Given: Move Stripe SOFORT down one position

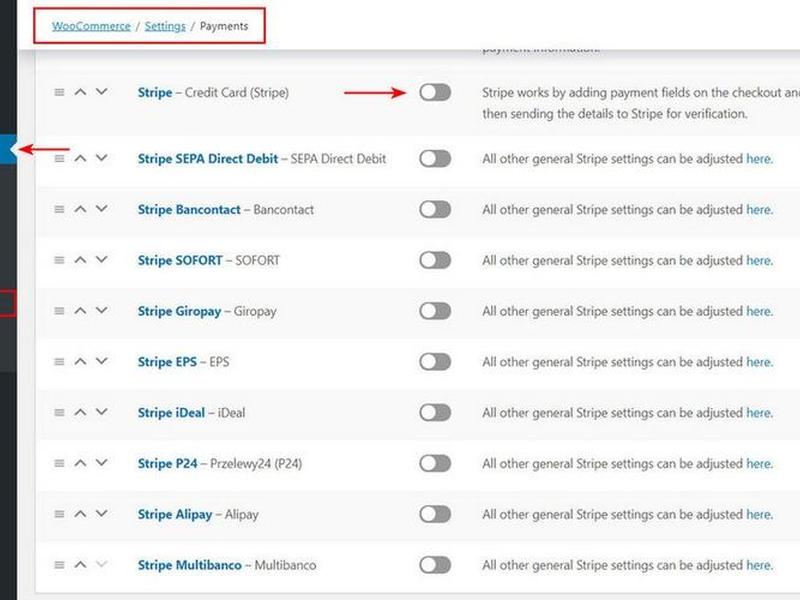Looking at the screenshot, I should [x=102, y=260].
